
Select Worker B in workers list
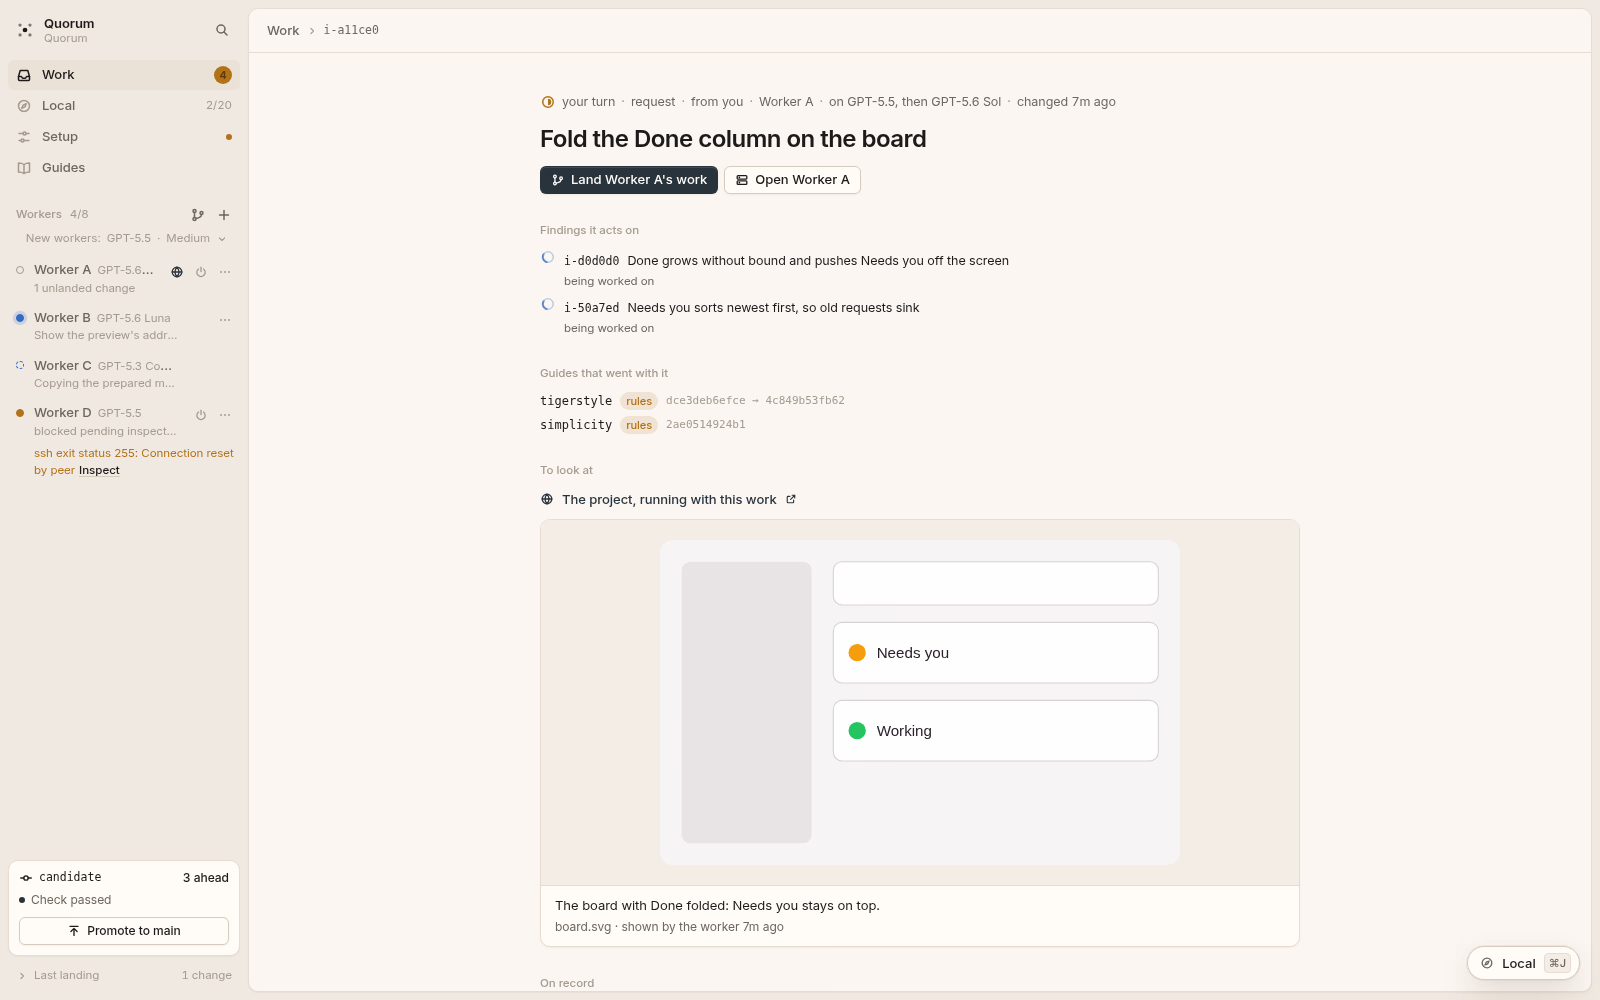point(124,326)
